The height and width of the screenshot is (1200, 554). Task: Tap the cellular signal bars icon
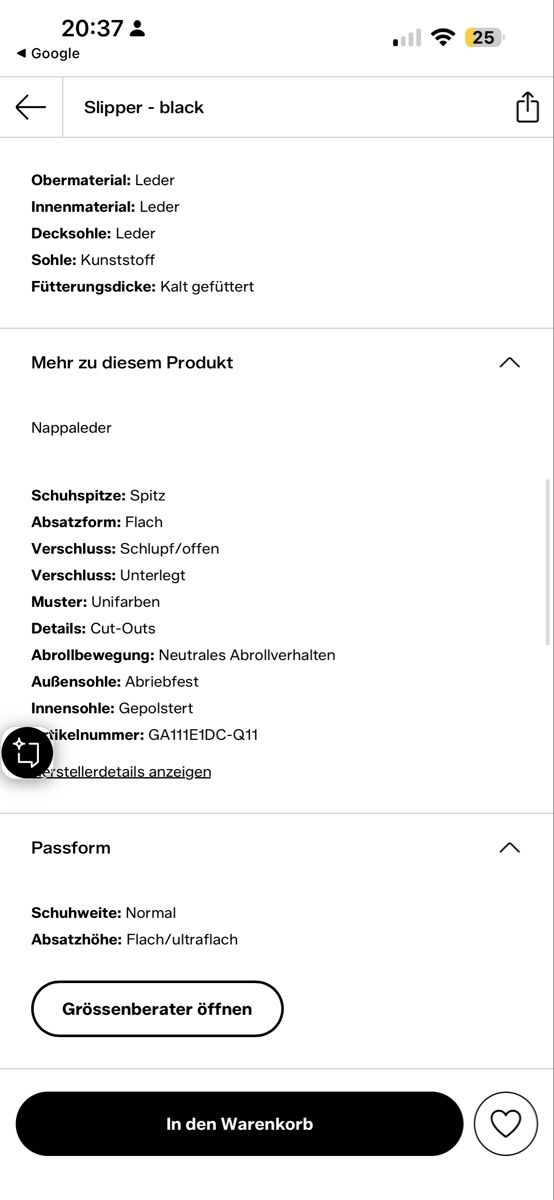click(407, 38)
